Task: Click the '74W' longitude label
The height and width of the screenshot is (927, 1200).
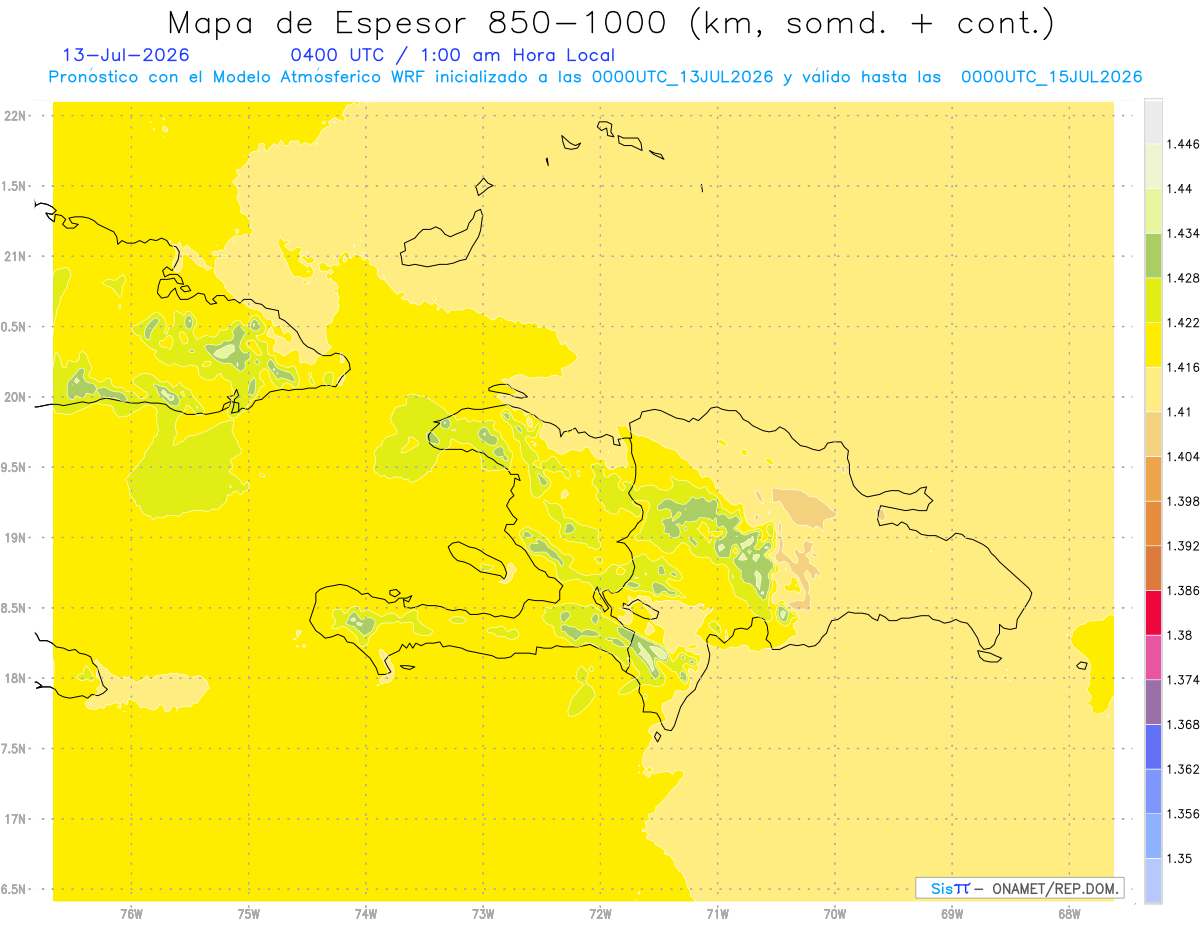Action: pyautogui.click(x=366, y=914)
